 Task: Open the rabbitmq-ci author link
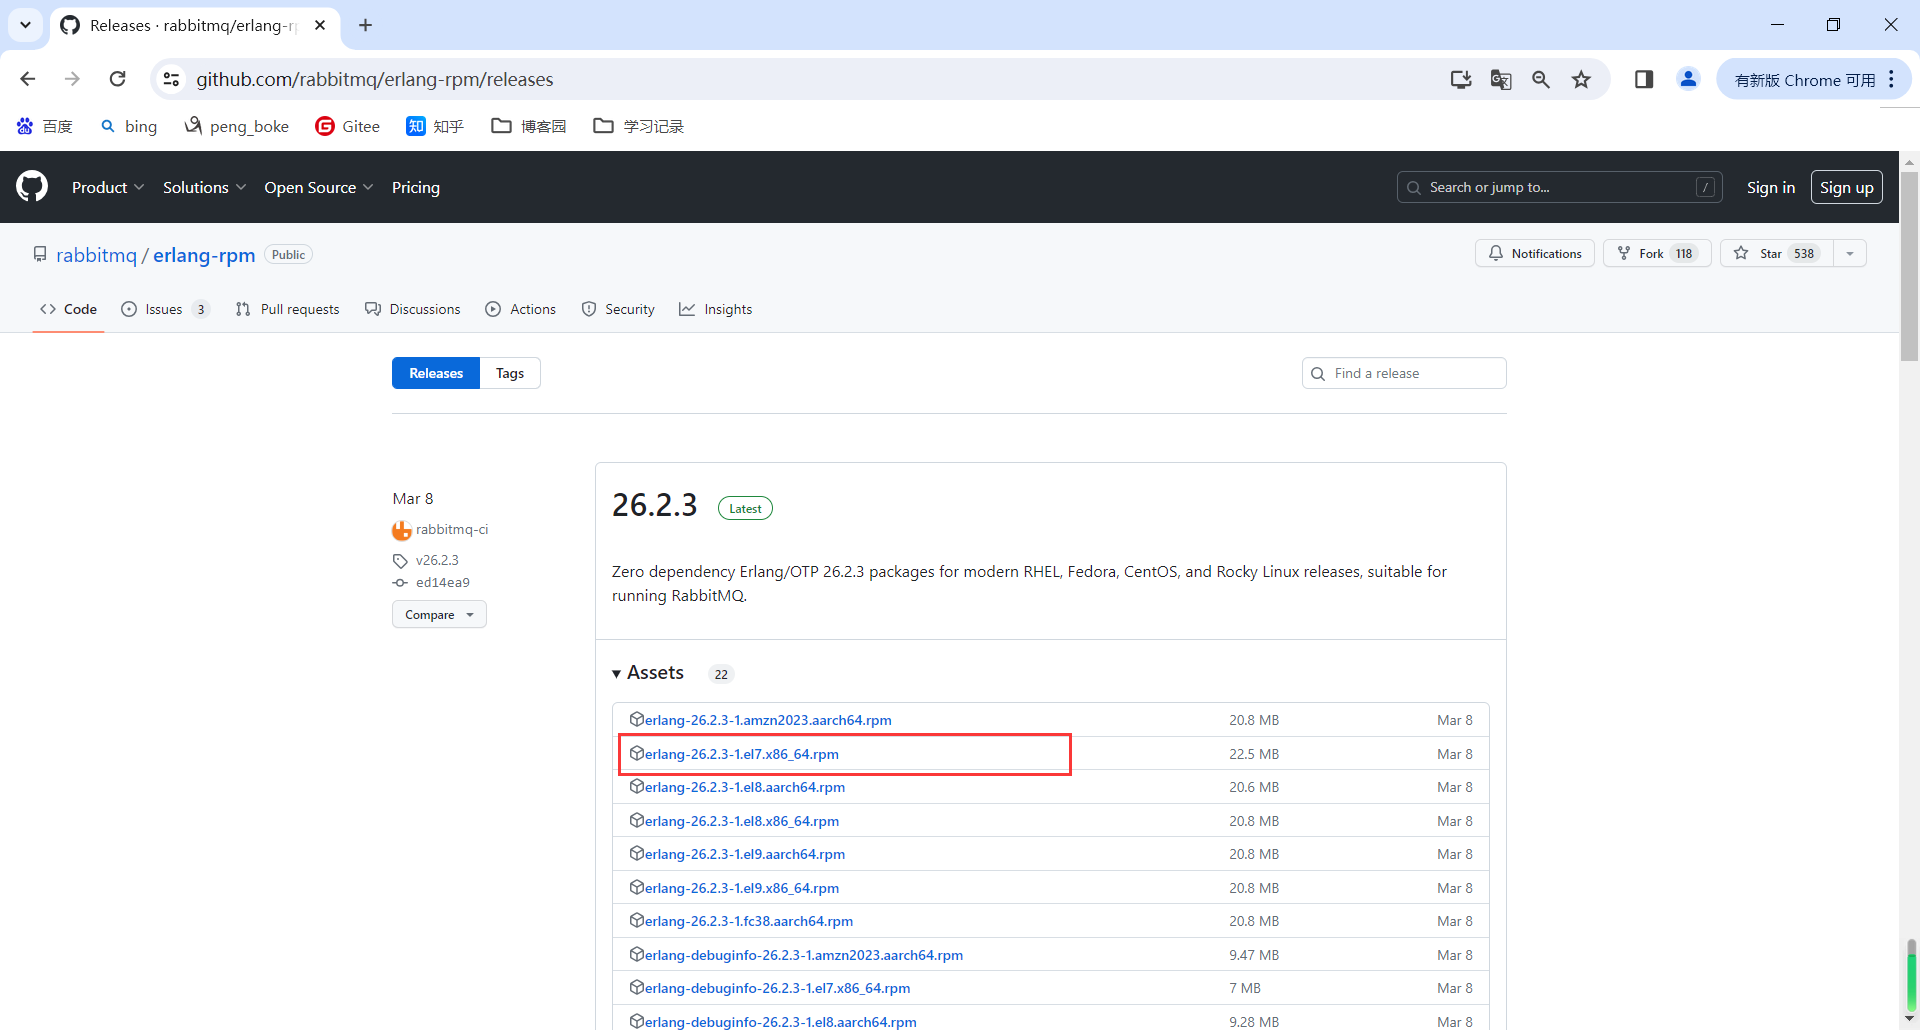[x=452, y=529]
